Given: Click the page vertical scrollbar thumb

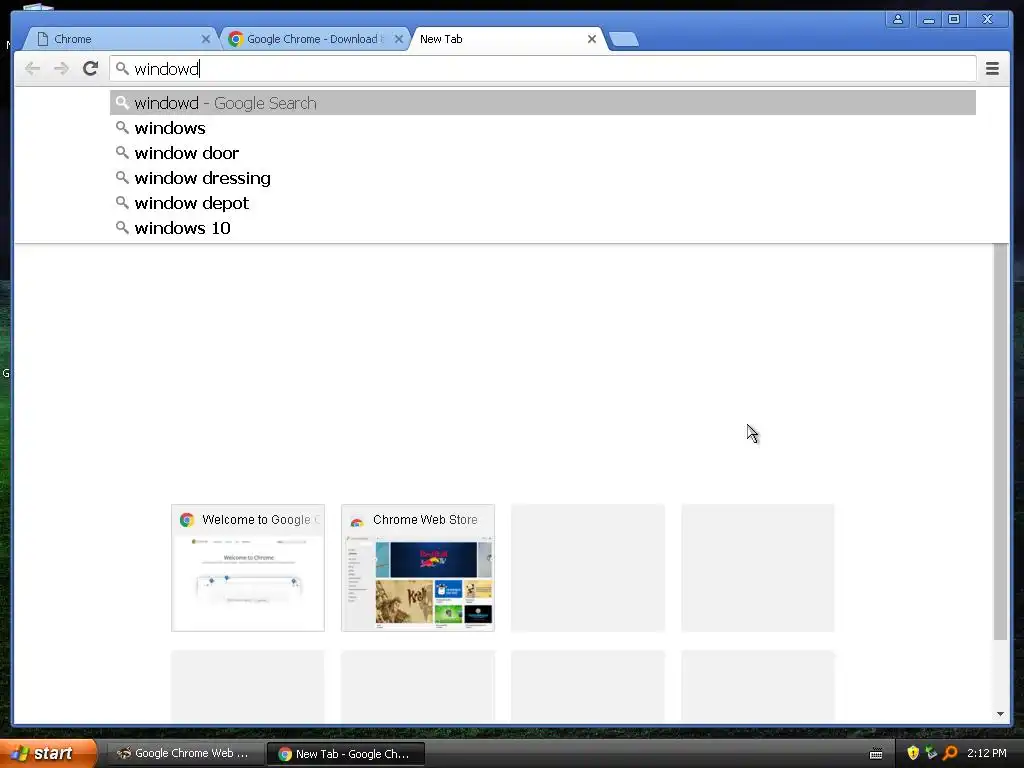Looking at the screenshot, I should pos(1000,441).
